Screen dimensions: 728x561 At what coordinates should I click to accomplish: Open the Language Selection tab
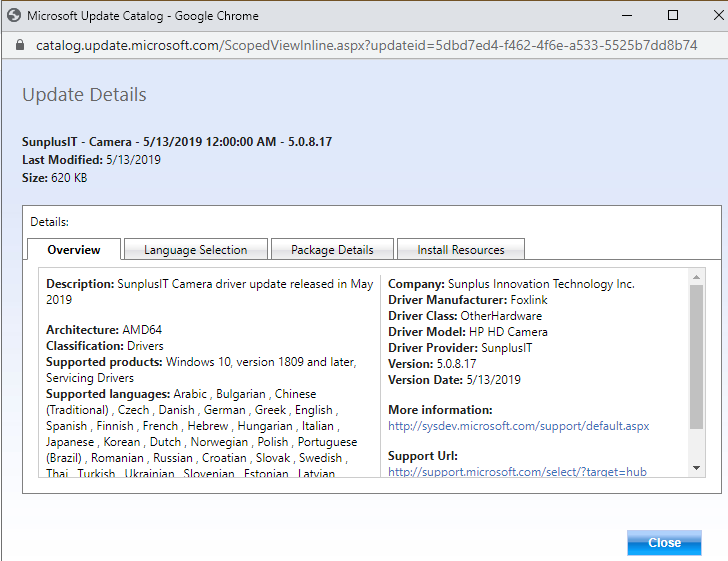coord(195,250)
